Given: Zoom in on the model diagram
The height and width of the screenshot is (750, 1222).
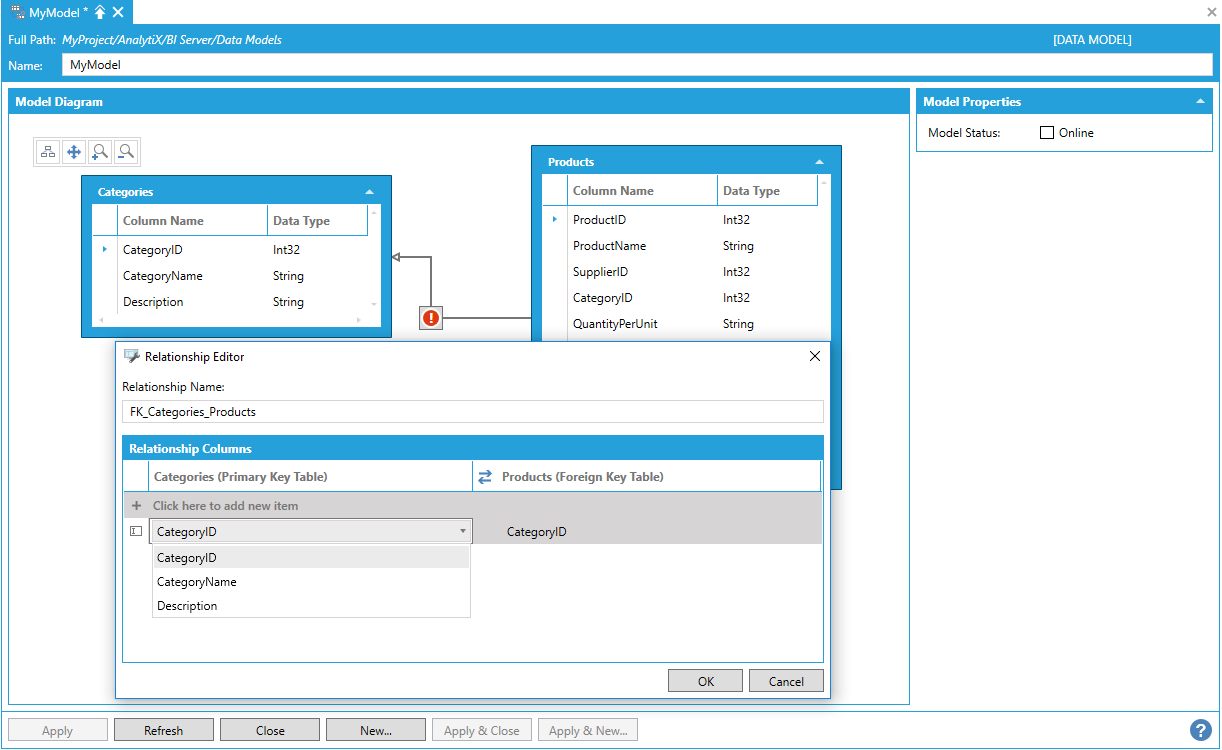Looking at the screenshot, I should click(x=100, y=152).
